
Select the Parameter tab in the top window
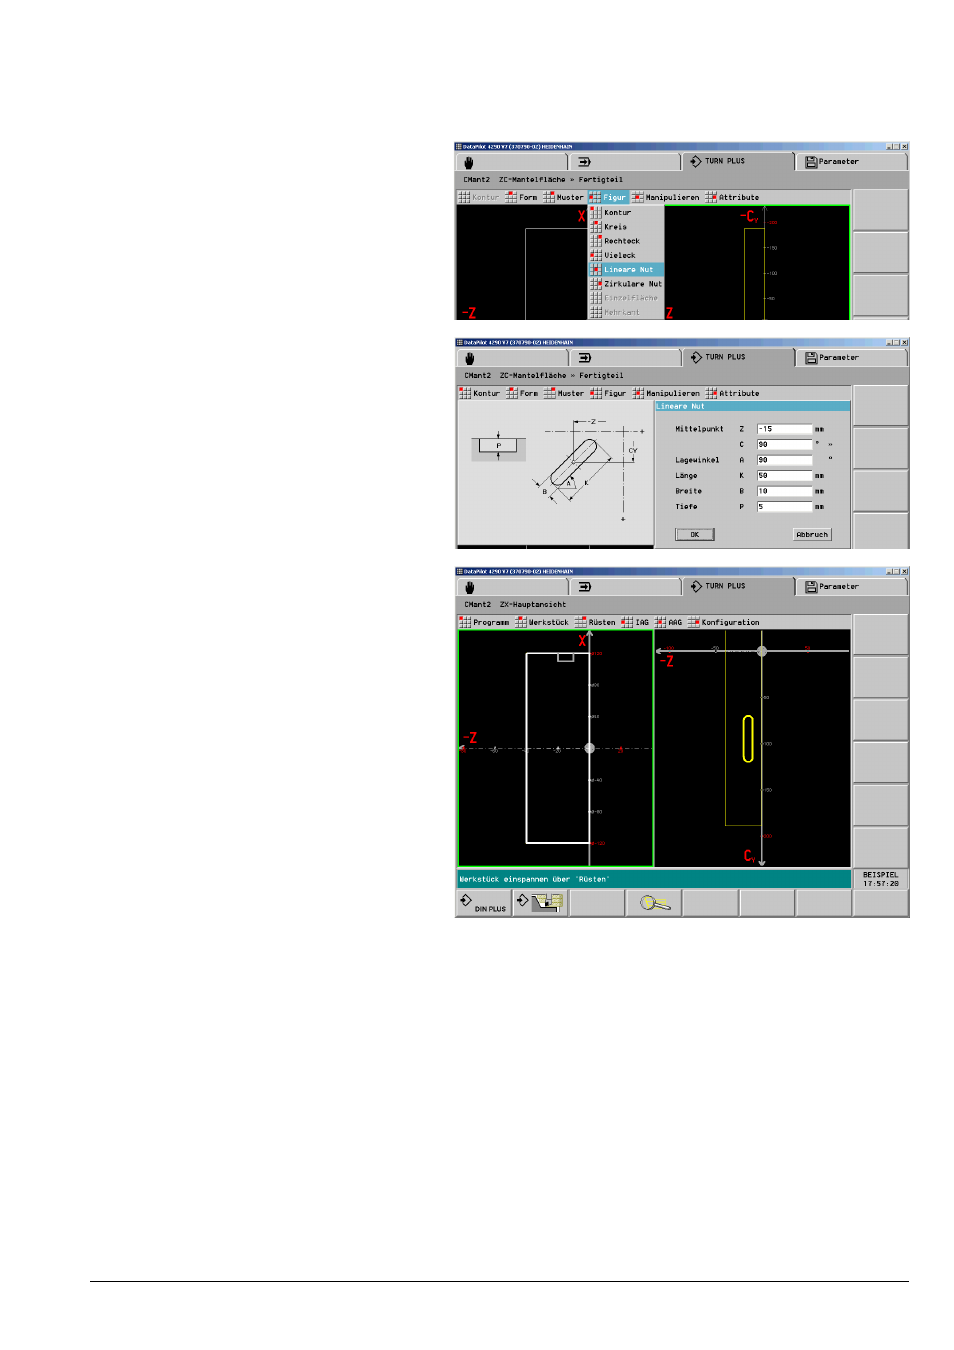[851, 162]
